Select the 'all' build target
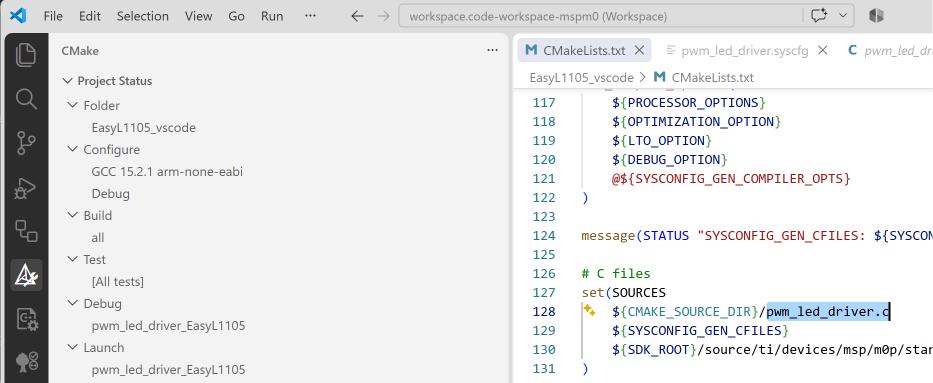This screenshot has width=933, height=383. click(98, 237)
